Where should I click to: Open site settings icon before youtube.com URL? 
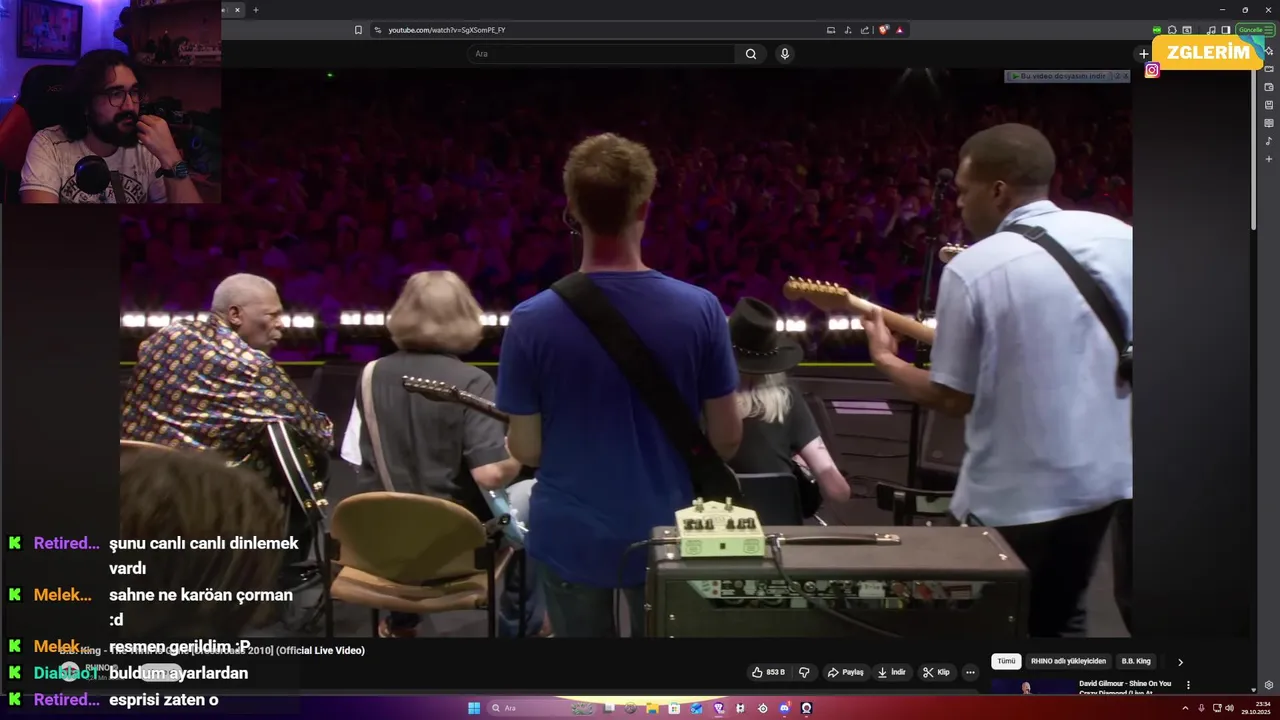pos(377,30)
